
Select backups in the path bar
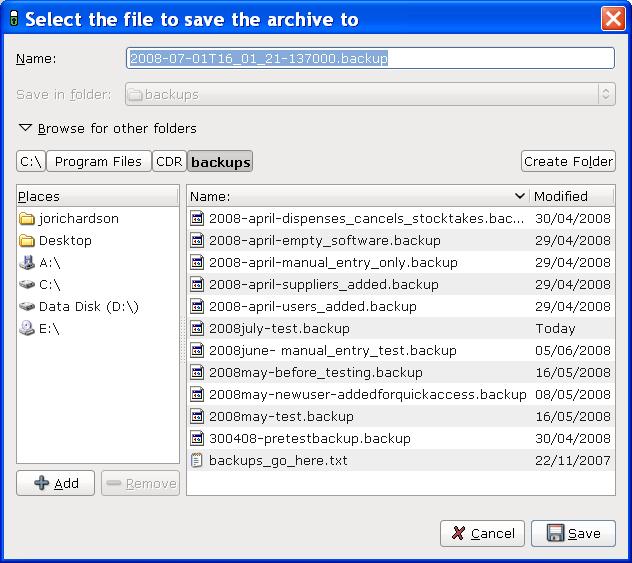[x=220, y=162]
